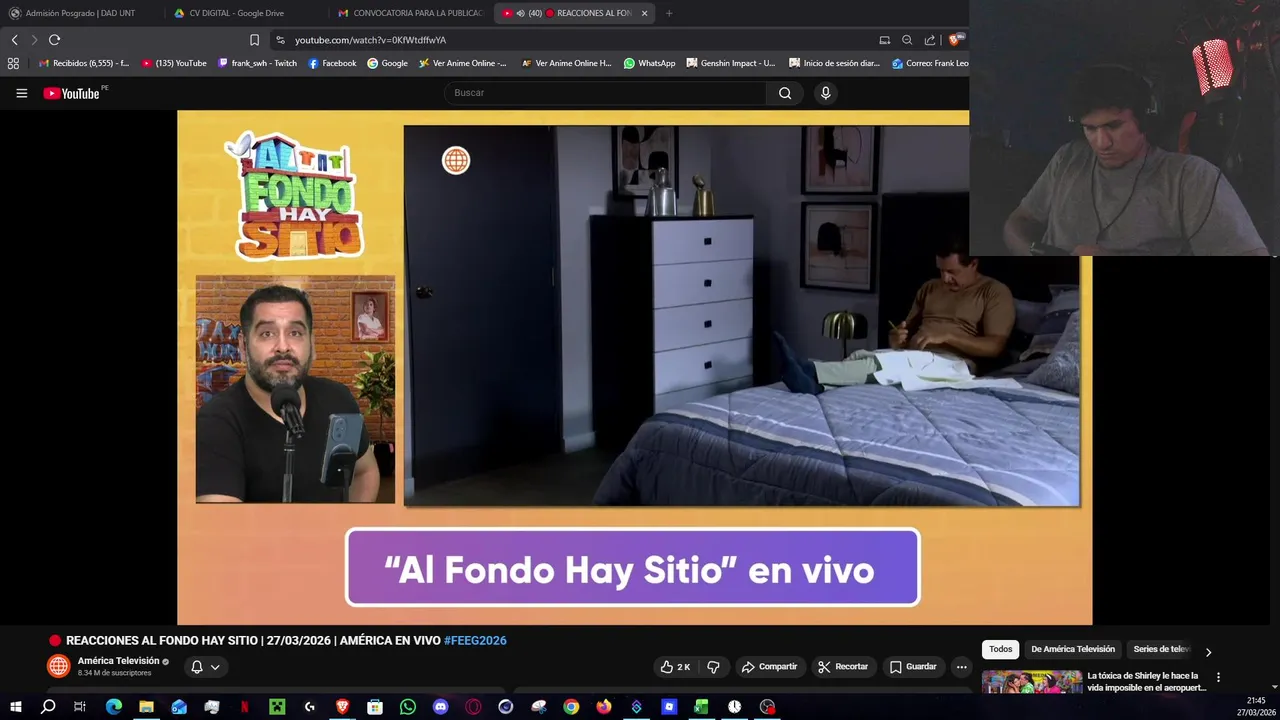Screen dimensions: 1280x720
Task: Select the Todos filter chip
Action: (1001, 649)
